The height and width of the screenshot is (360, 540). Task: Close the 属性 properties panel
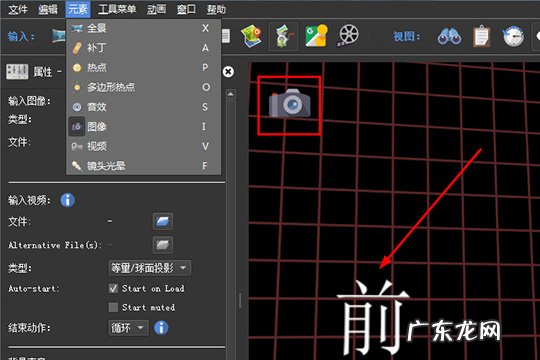tap(228, 72)
